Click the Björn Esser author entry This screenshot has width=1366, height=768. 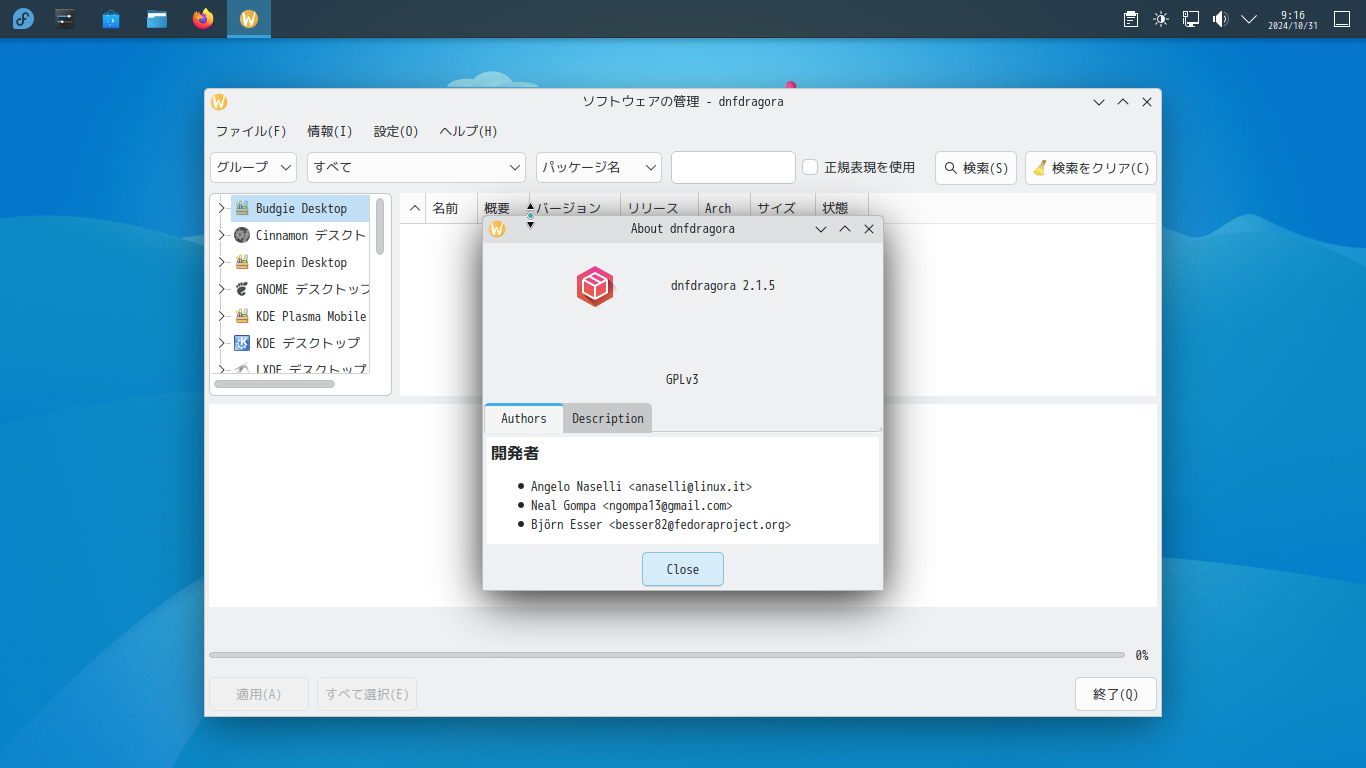(x=661, y=524)
